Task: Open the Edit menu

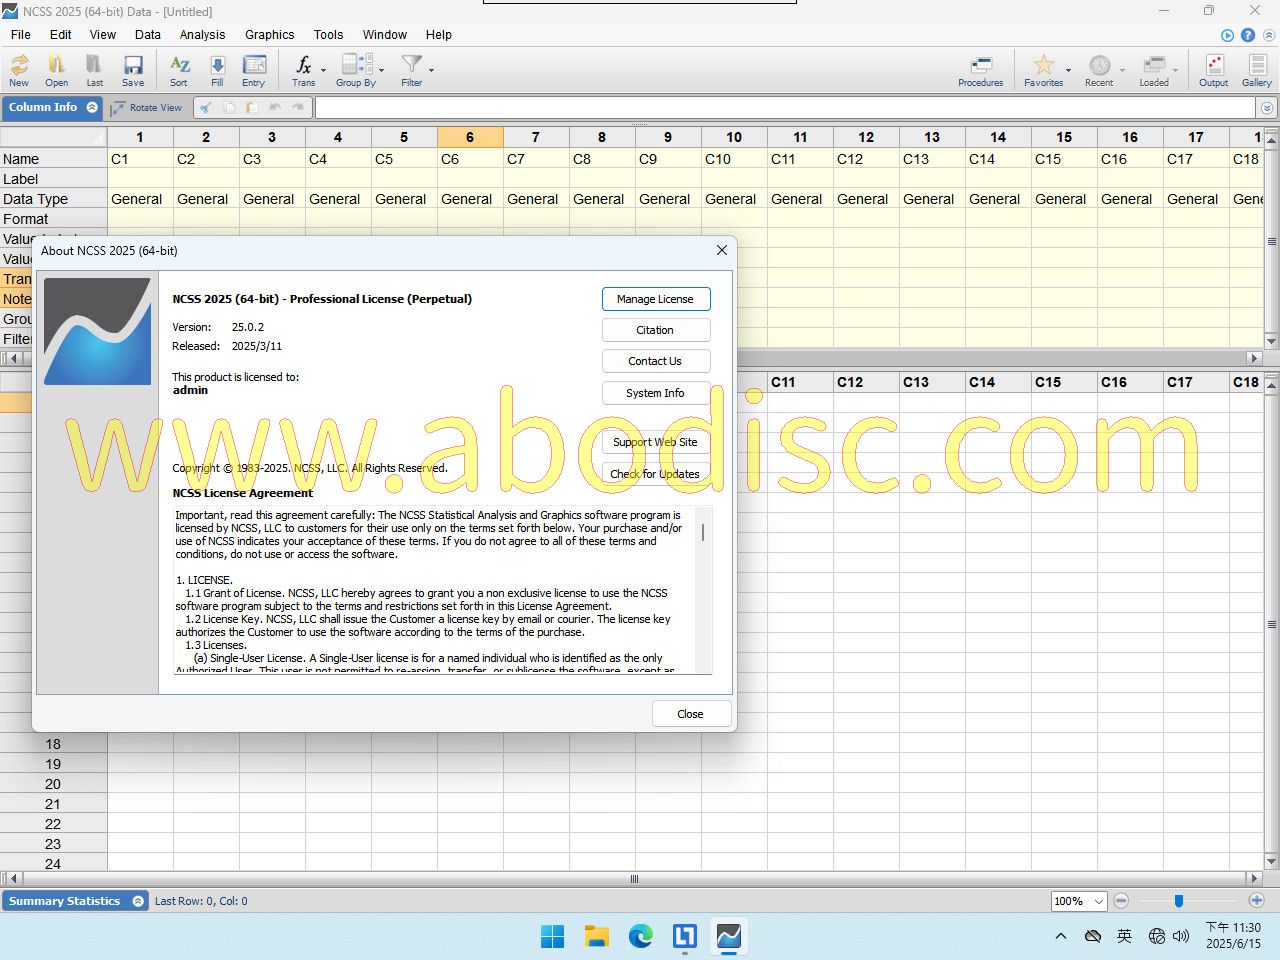Action: point(61,34)
